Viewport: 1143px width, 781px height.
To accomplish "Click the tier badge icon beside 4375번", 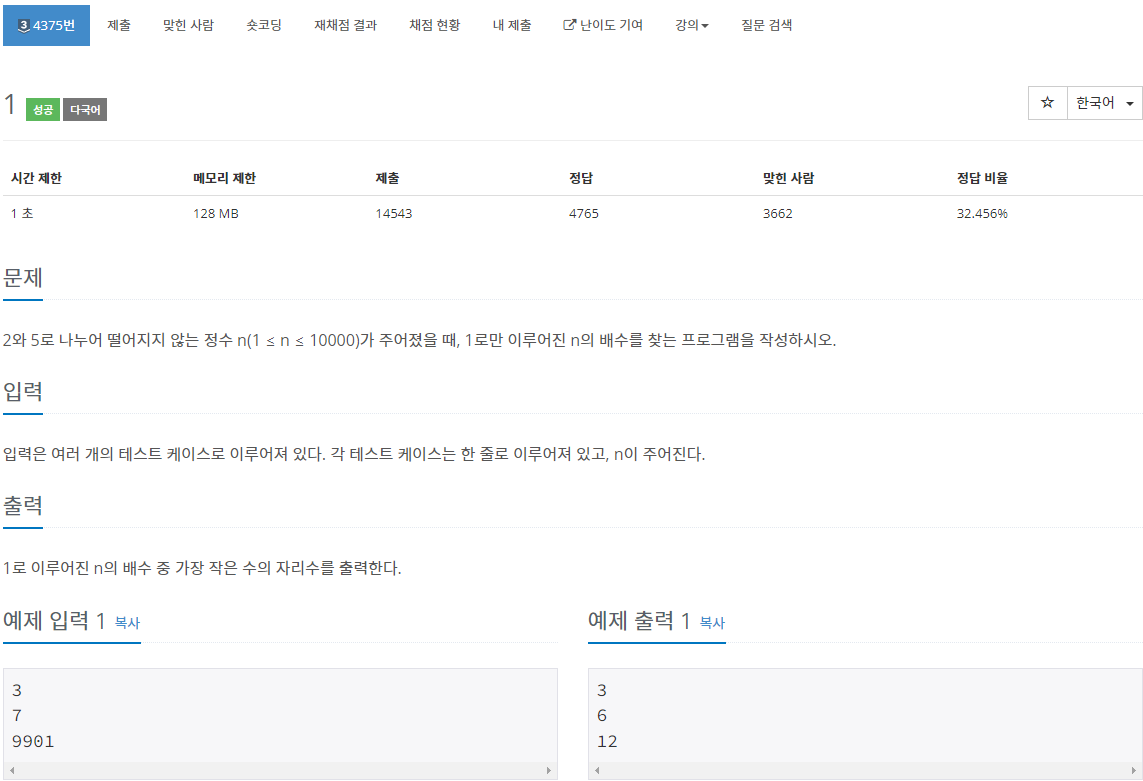I will coord(23,26).
